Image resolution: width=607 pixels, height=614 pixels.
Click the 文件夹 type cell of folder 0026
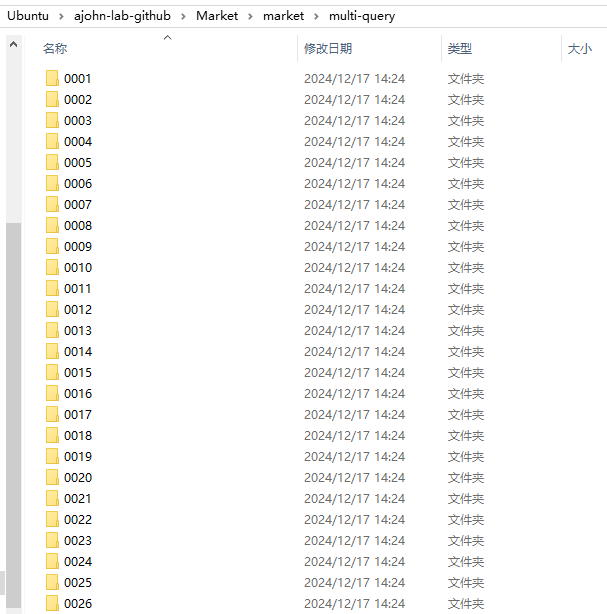pyautogui.click(x=466, y=604)
